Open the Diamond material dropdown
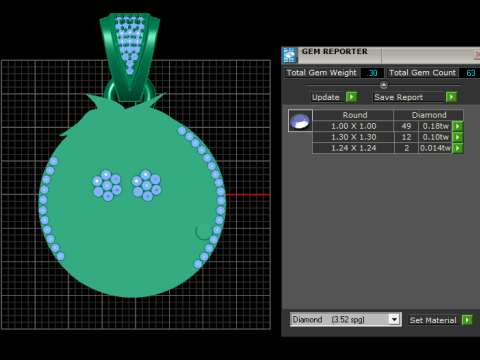Viewport: 480px width, 360px height. pyautogui.click(x=394, y=320)
